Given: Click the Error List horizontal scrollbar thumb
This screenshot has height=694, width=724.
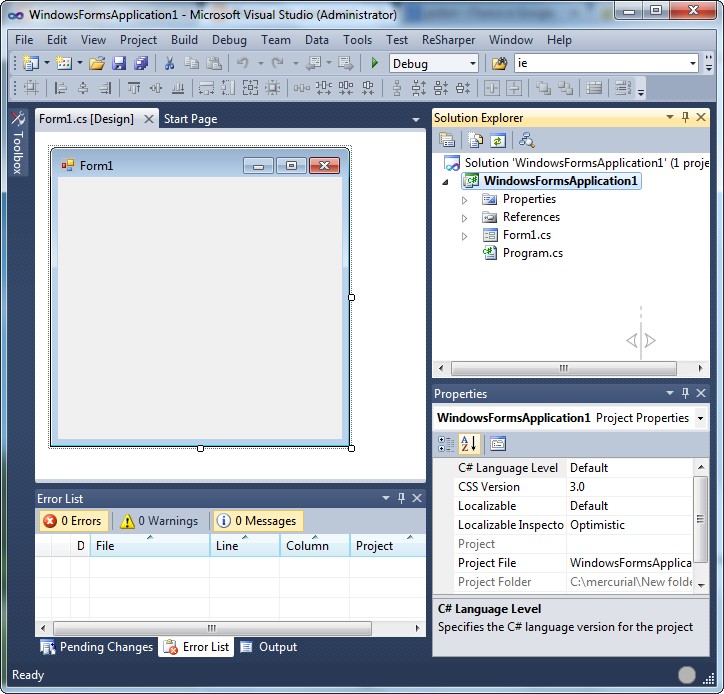Looking at the screenshot, I should [212, 628].
